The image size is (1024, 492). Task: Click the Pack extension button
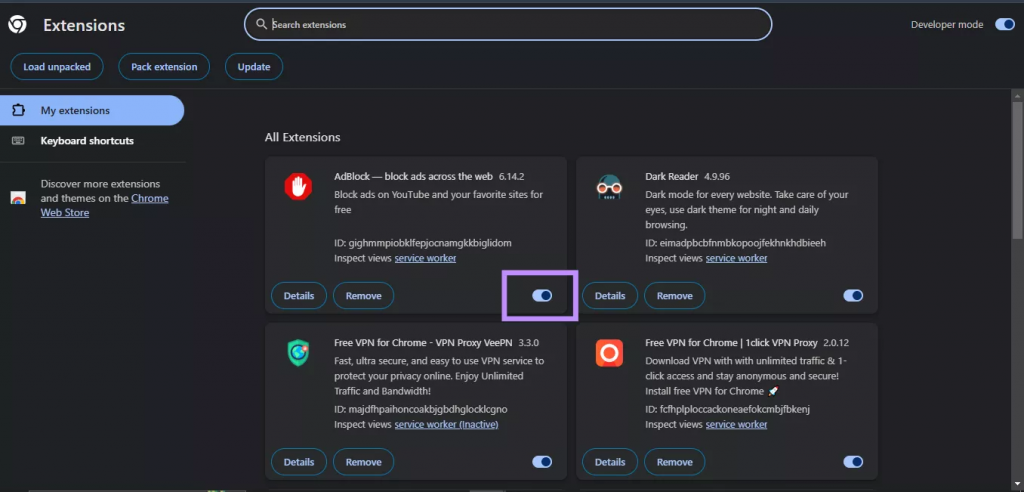click(x=164, y=67)
